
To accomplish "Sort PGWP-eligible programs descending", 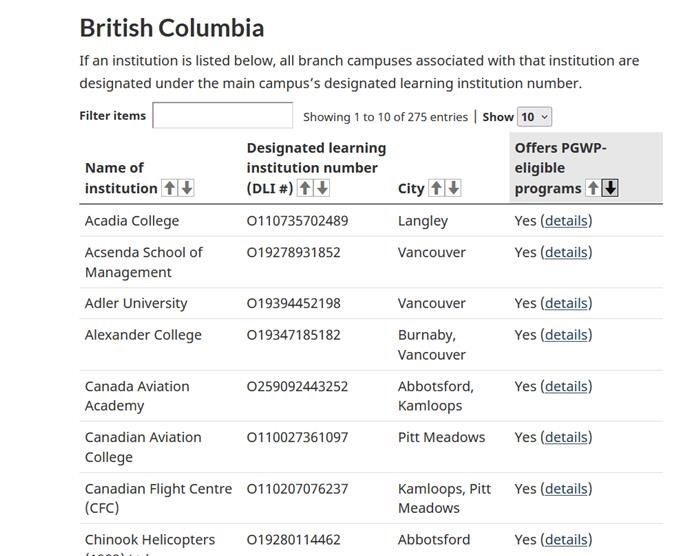I will point(610,188).
